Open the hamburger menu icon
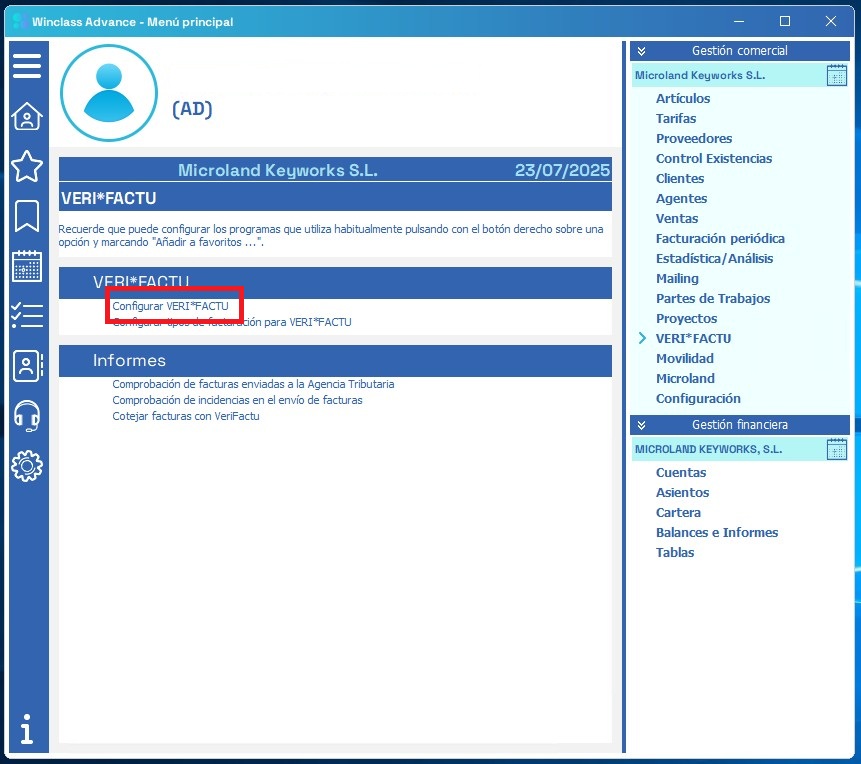Viewport: 861px width, 764px height. pos(27,66)
